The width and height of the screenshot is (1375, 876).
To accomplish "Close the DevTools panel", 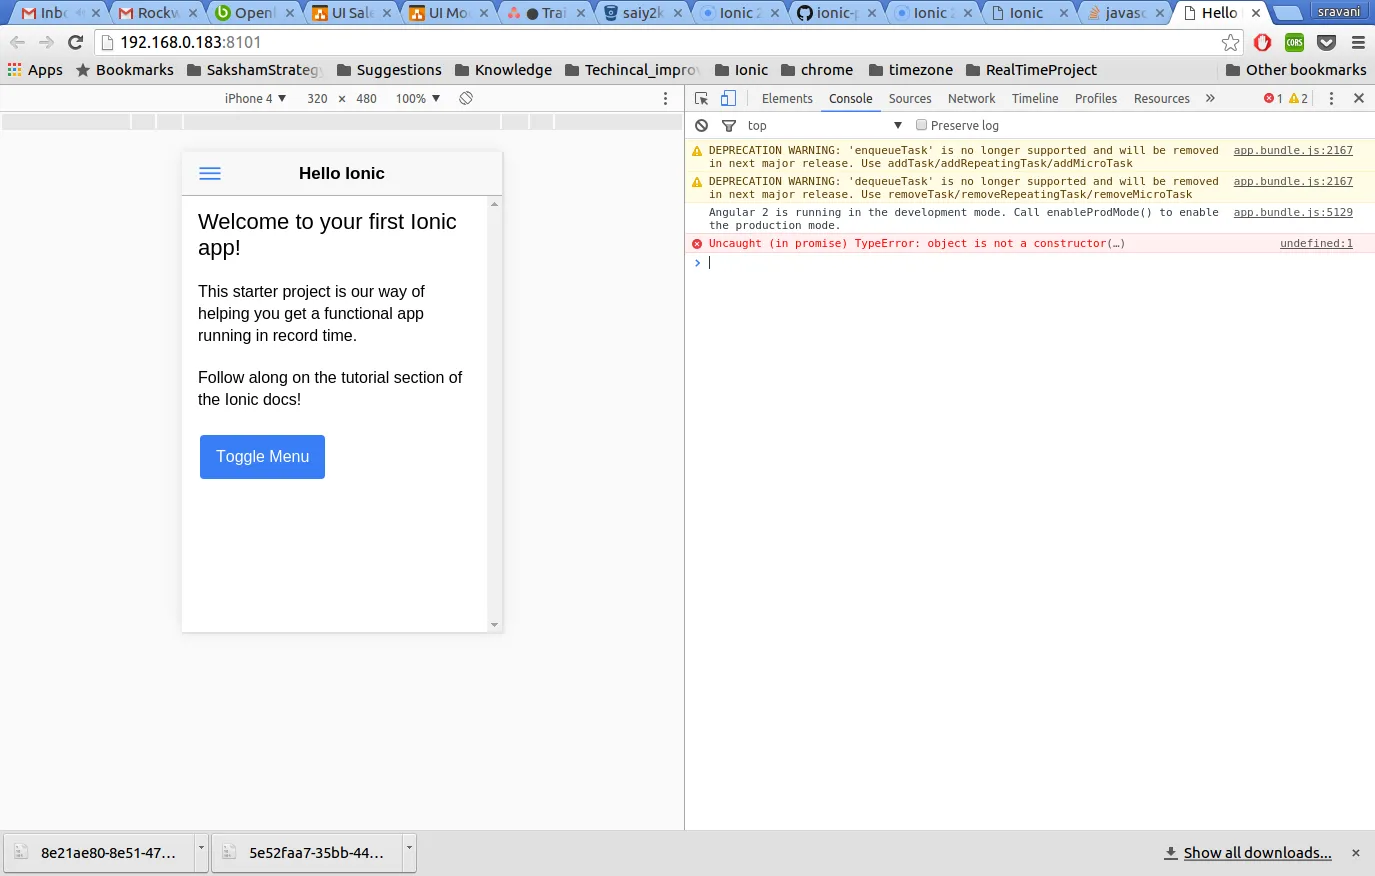I will pyautogui.click(x=1359, y=98).
